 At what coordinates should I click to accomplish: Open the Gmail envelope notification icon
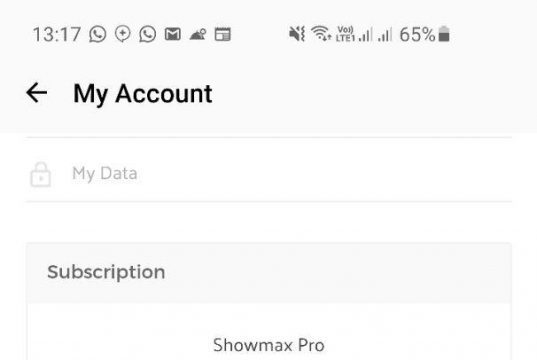(173, 34)
